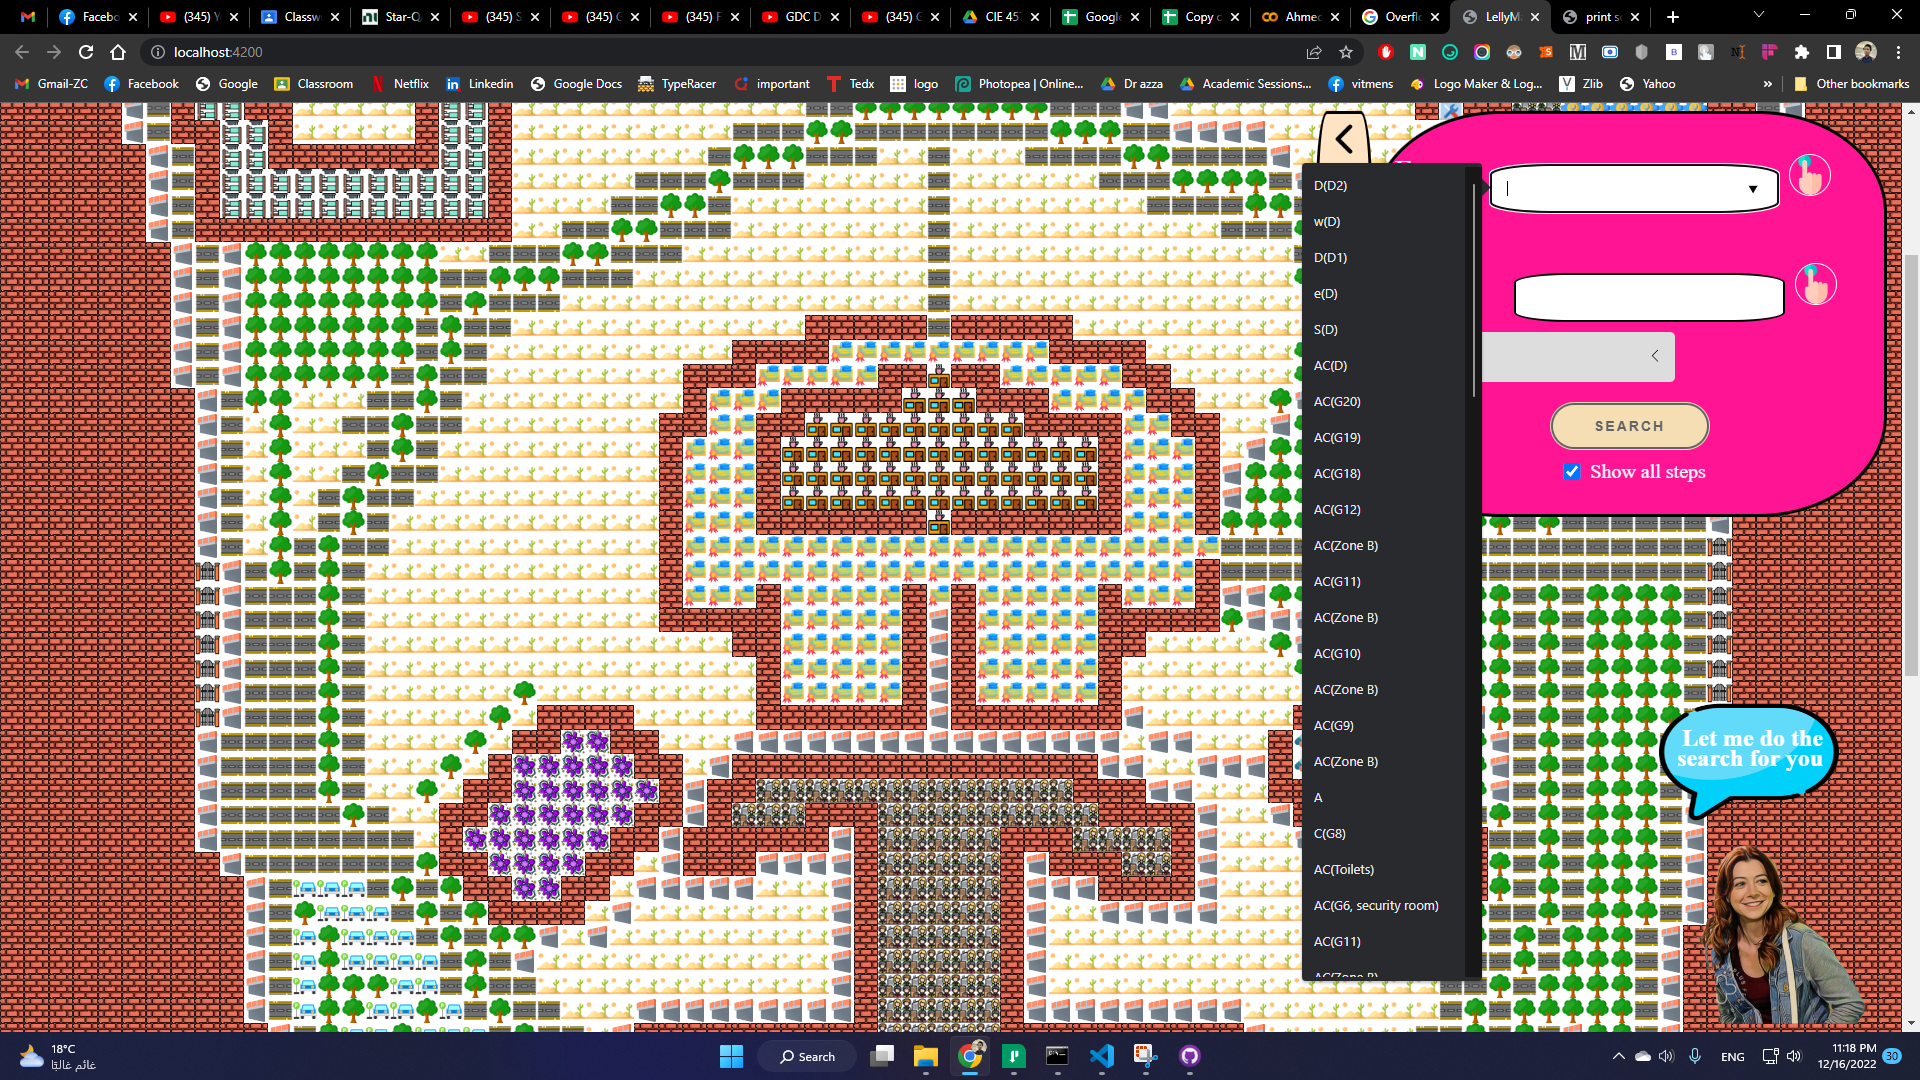Open the browser side panel icon

click(x=1833, y=52)
